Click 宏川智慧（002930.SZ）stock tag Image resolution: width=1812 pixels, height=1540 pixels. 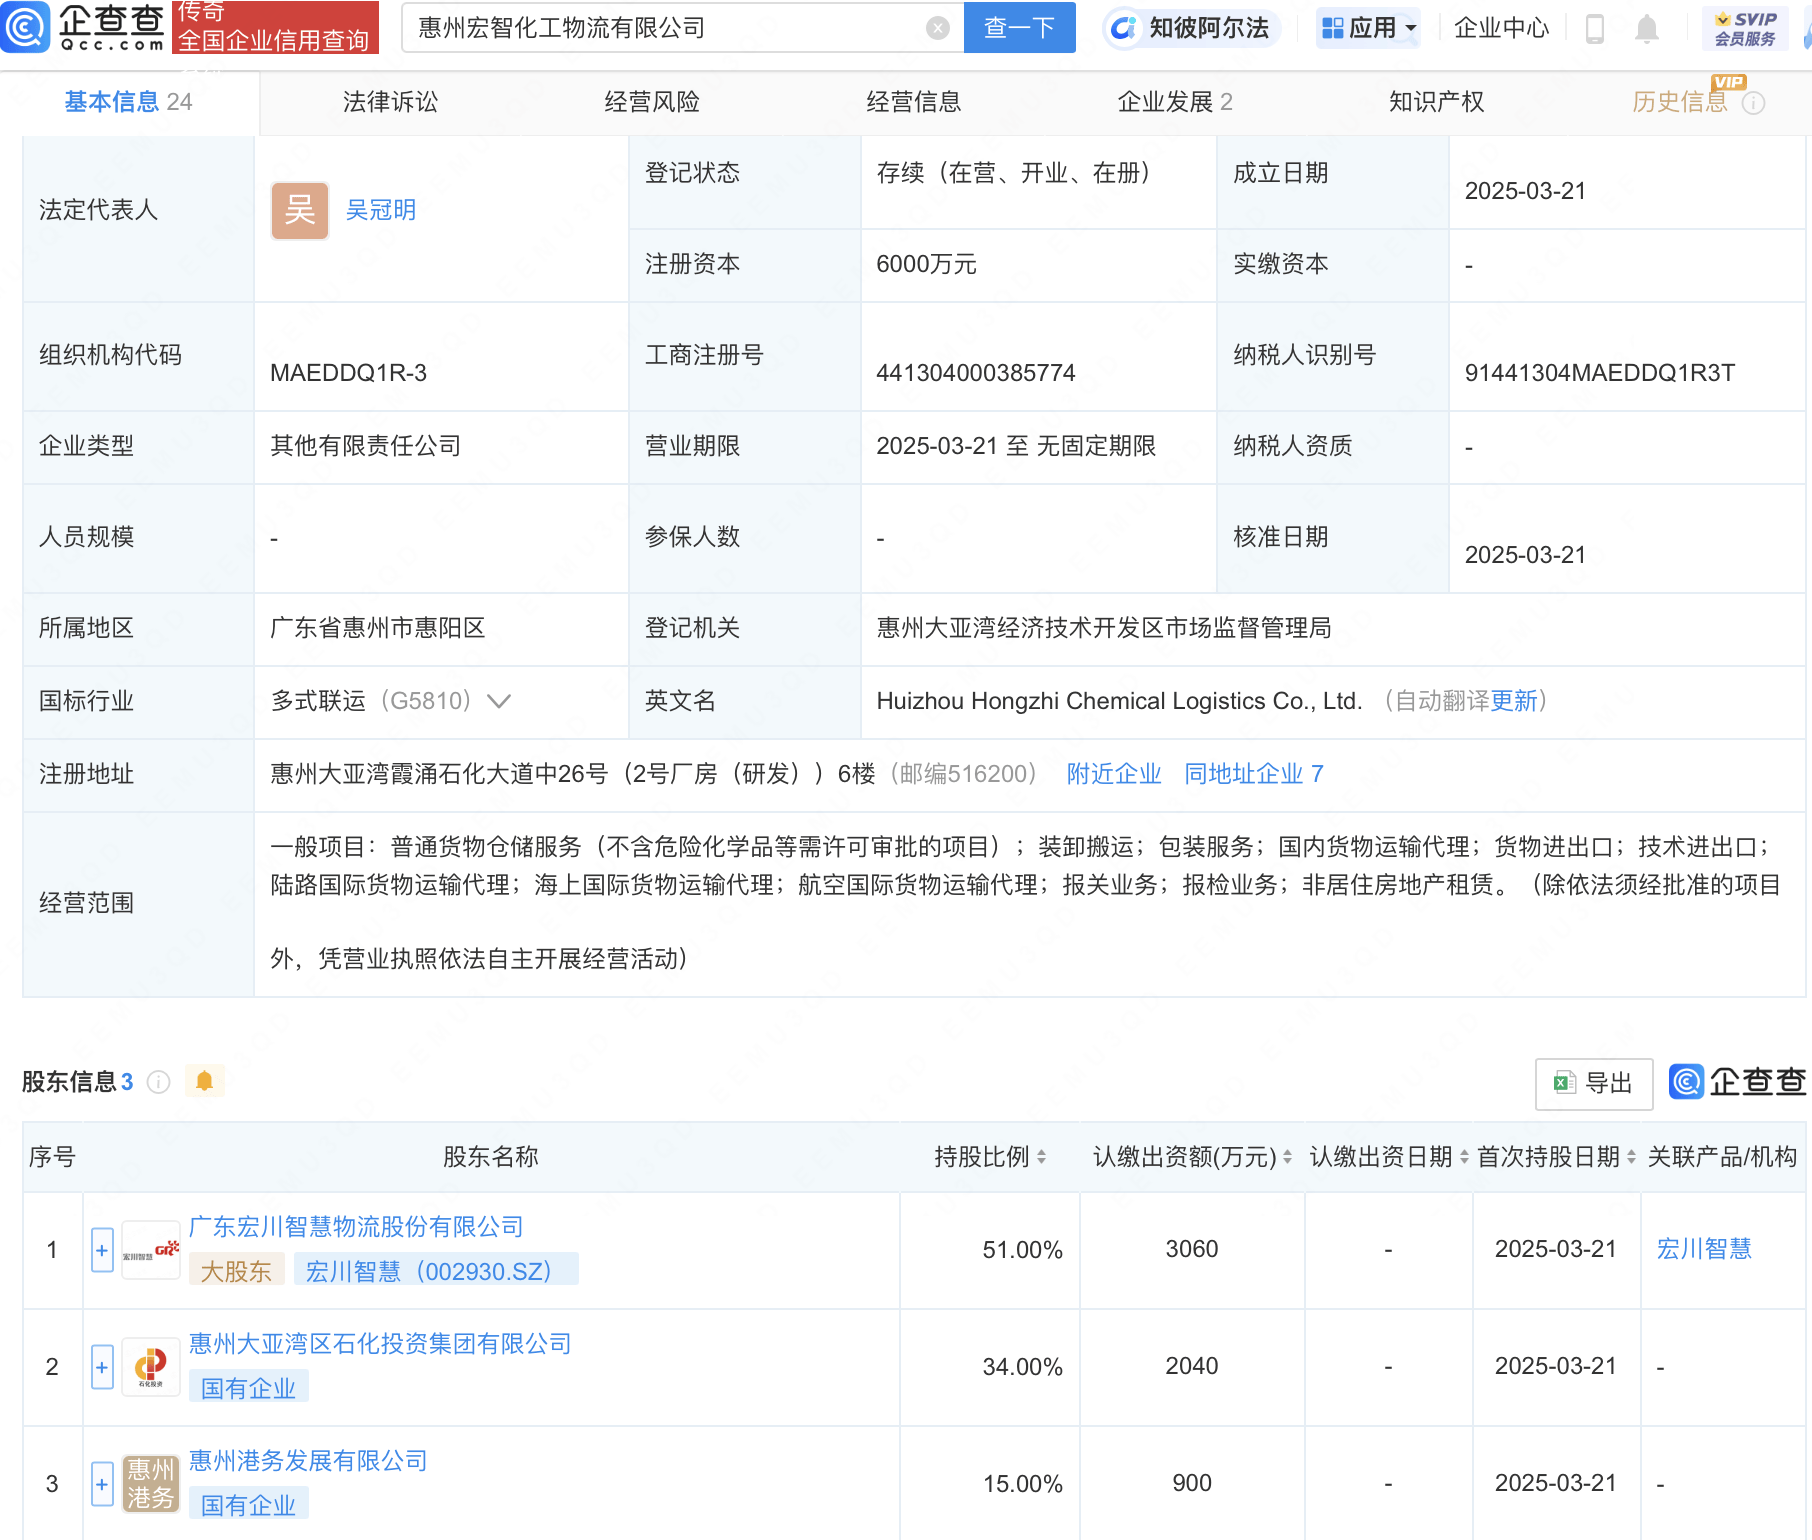coord(436,1271)
